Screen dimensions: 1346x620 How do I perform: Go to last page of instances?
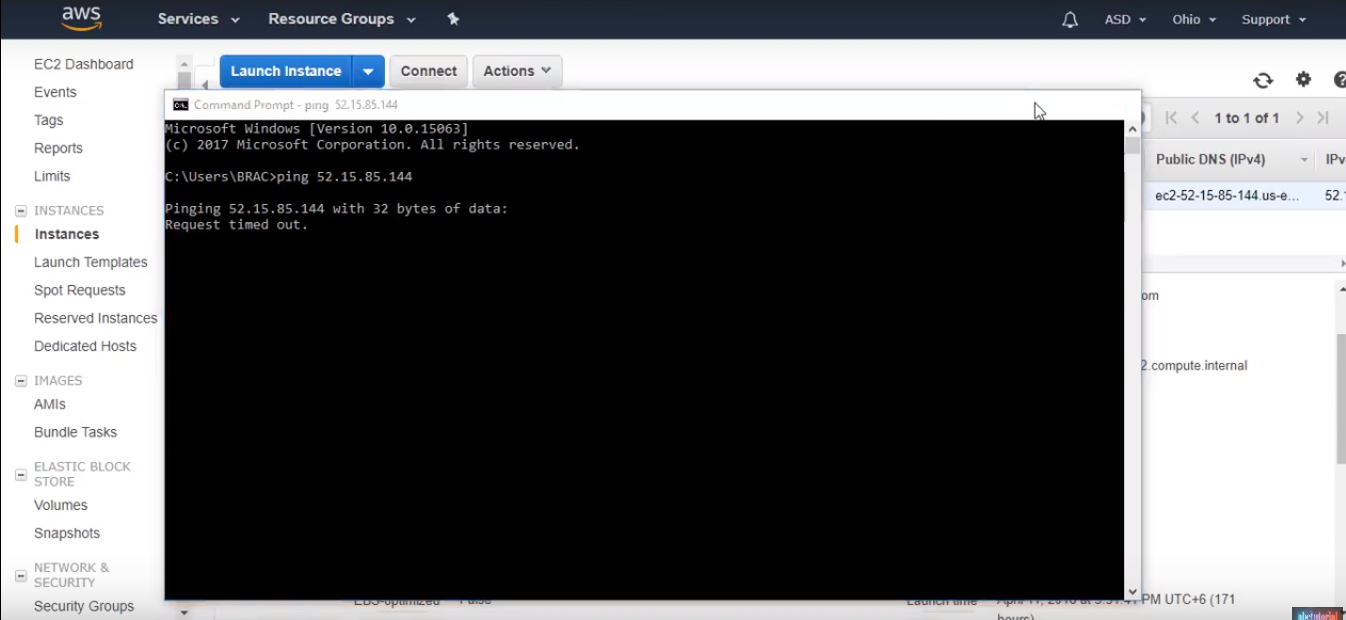[1323, 118]
